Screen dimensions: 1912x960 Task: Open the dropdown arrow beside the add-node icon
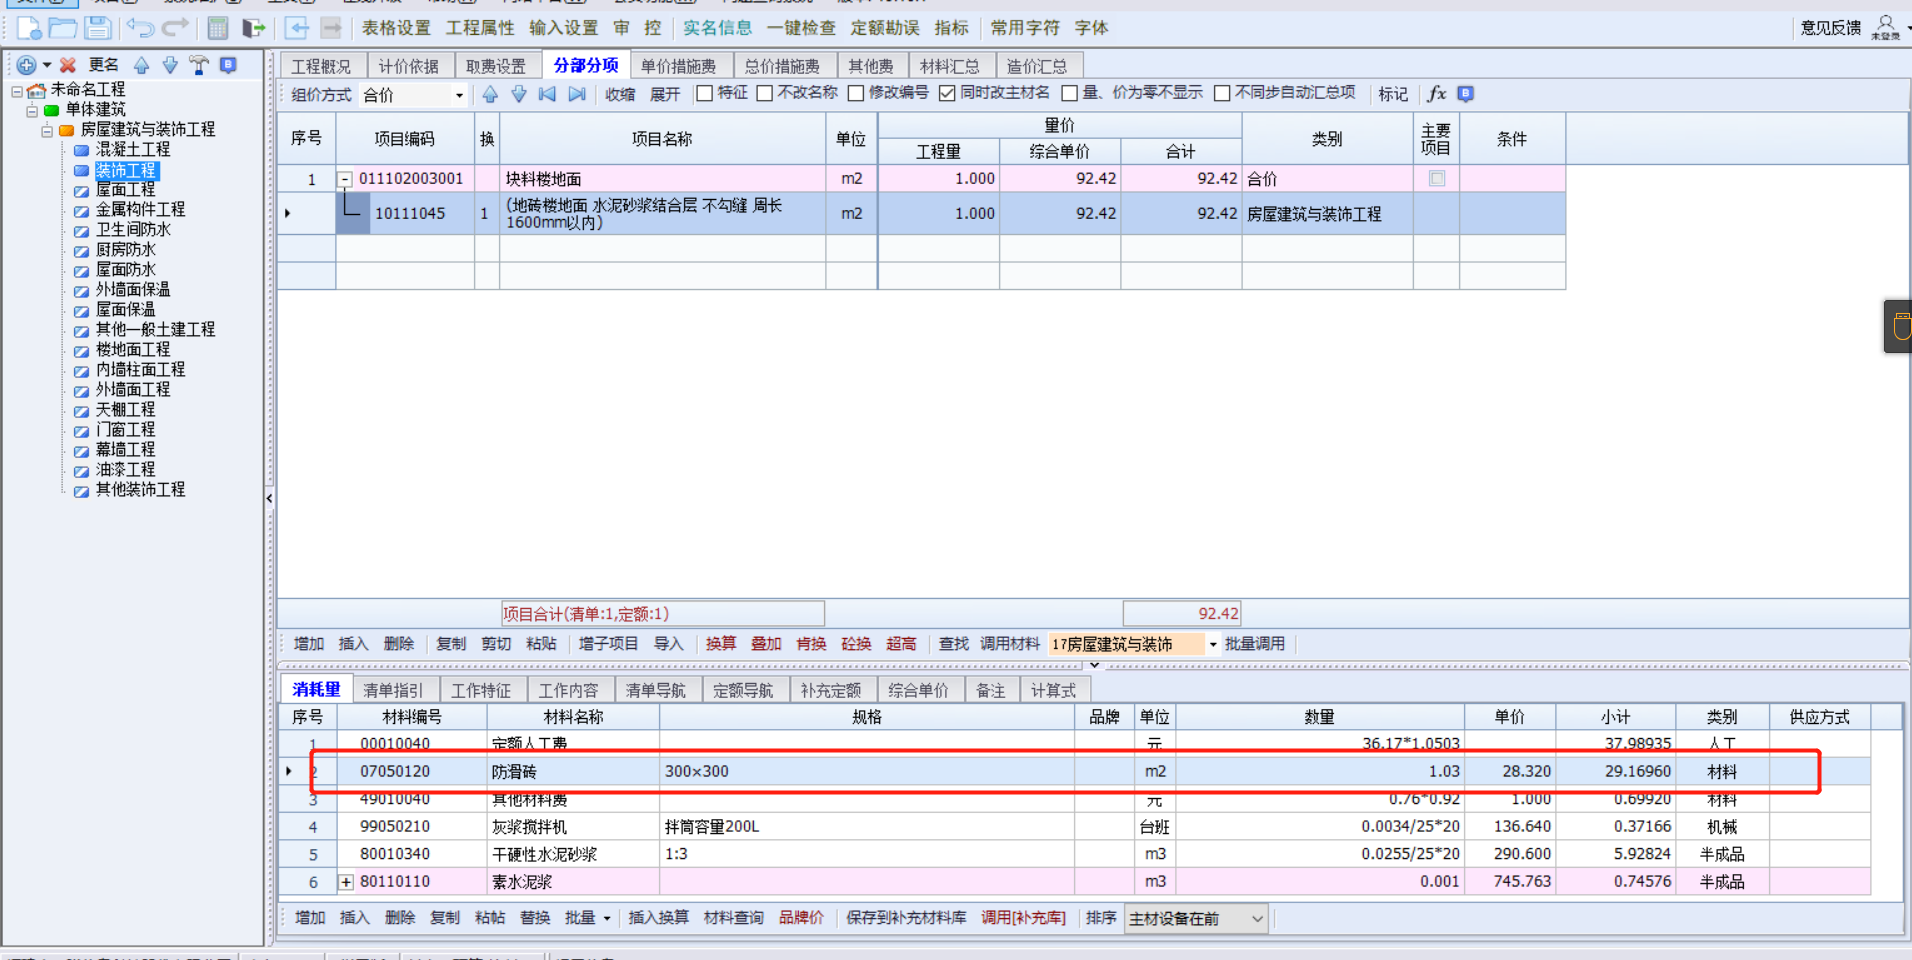pyautogui.click(x=47, y=65)
